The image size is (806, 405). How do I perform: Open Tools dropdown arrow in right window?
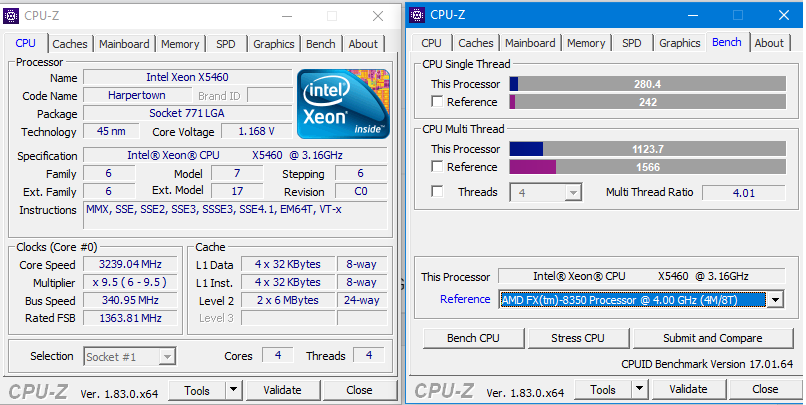pos(639,390)
